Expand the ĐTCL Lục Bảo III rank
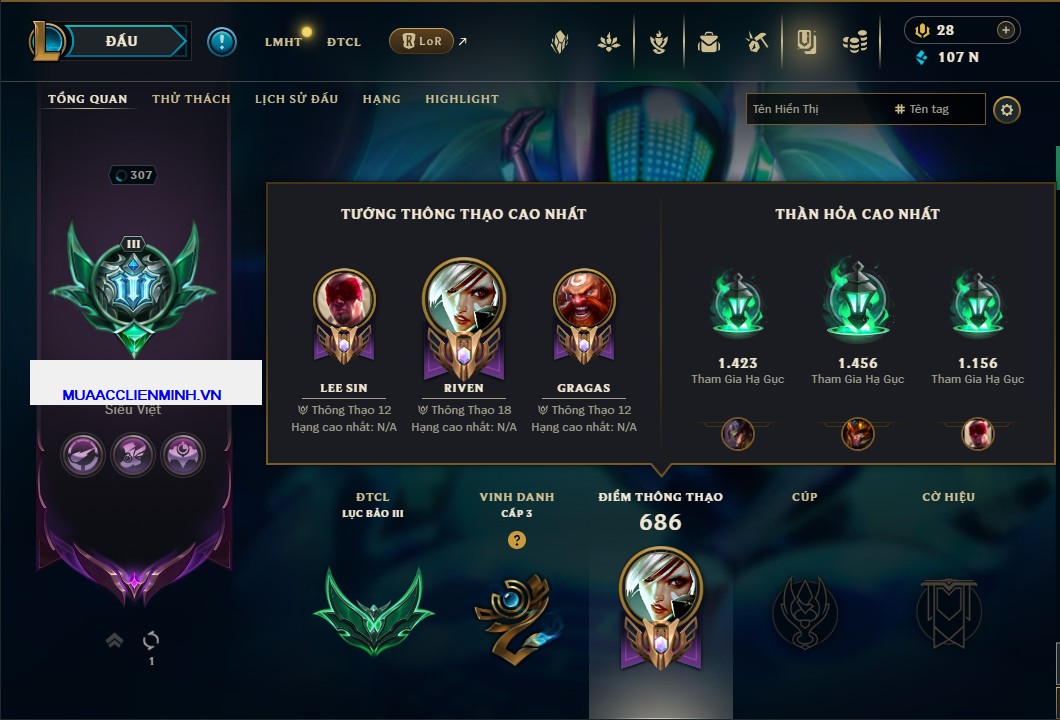 click(372, 573)
